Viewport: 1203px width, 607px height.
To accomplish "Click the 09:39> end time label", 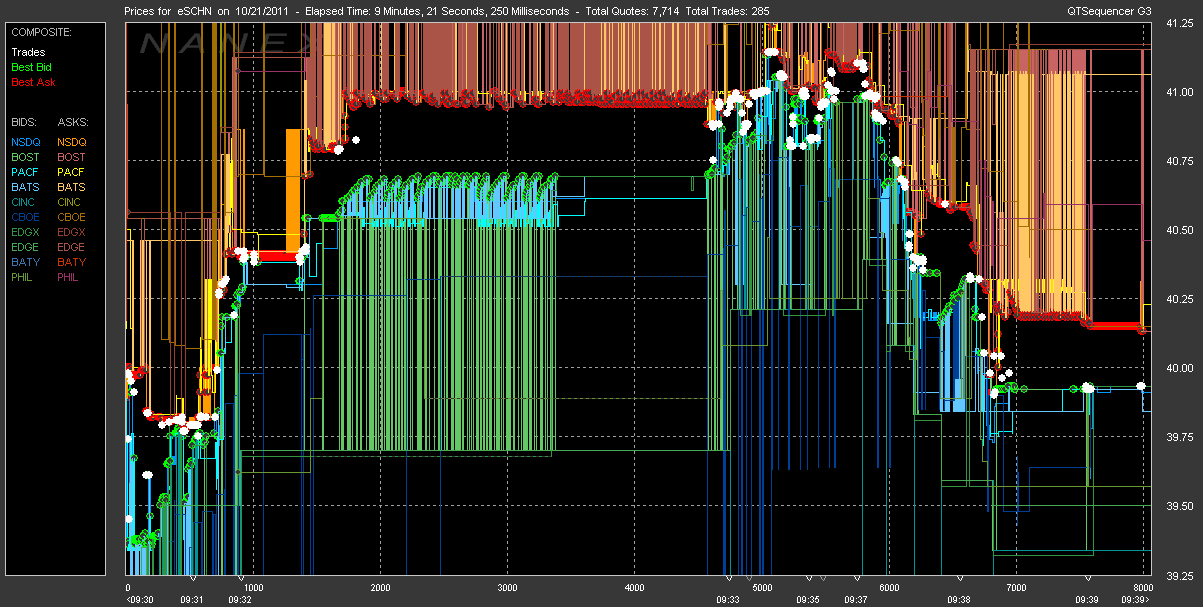I will [1136, 600].
